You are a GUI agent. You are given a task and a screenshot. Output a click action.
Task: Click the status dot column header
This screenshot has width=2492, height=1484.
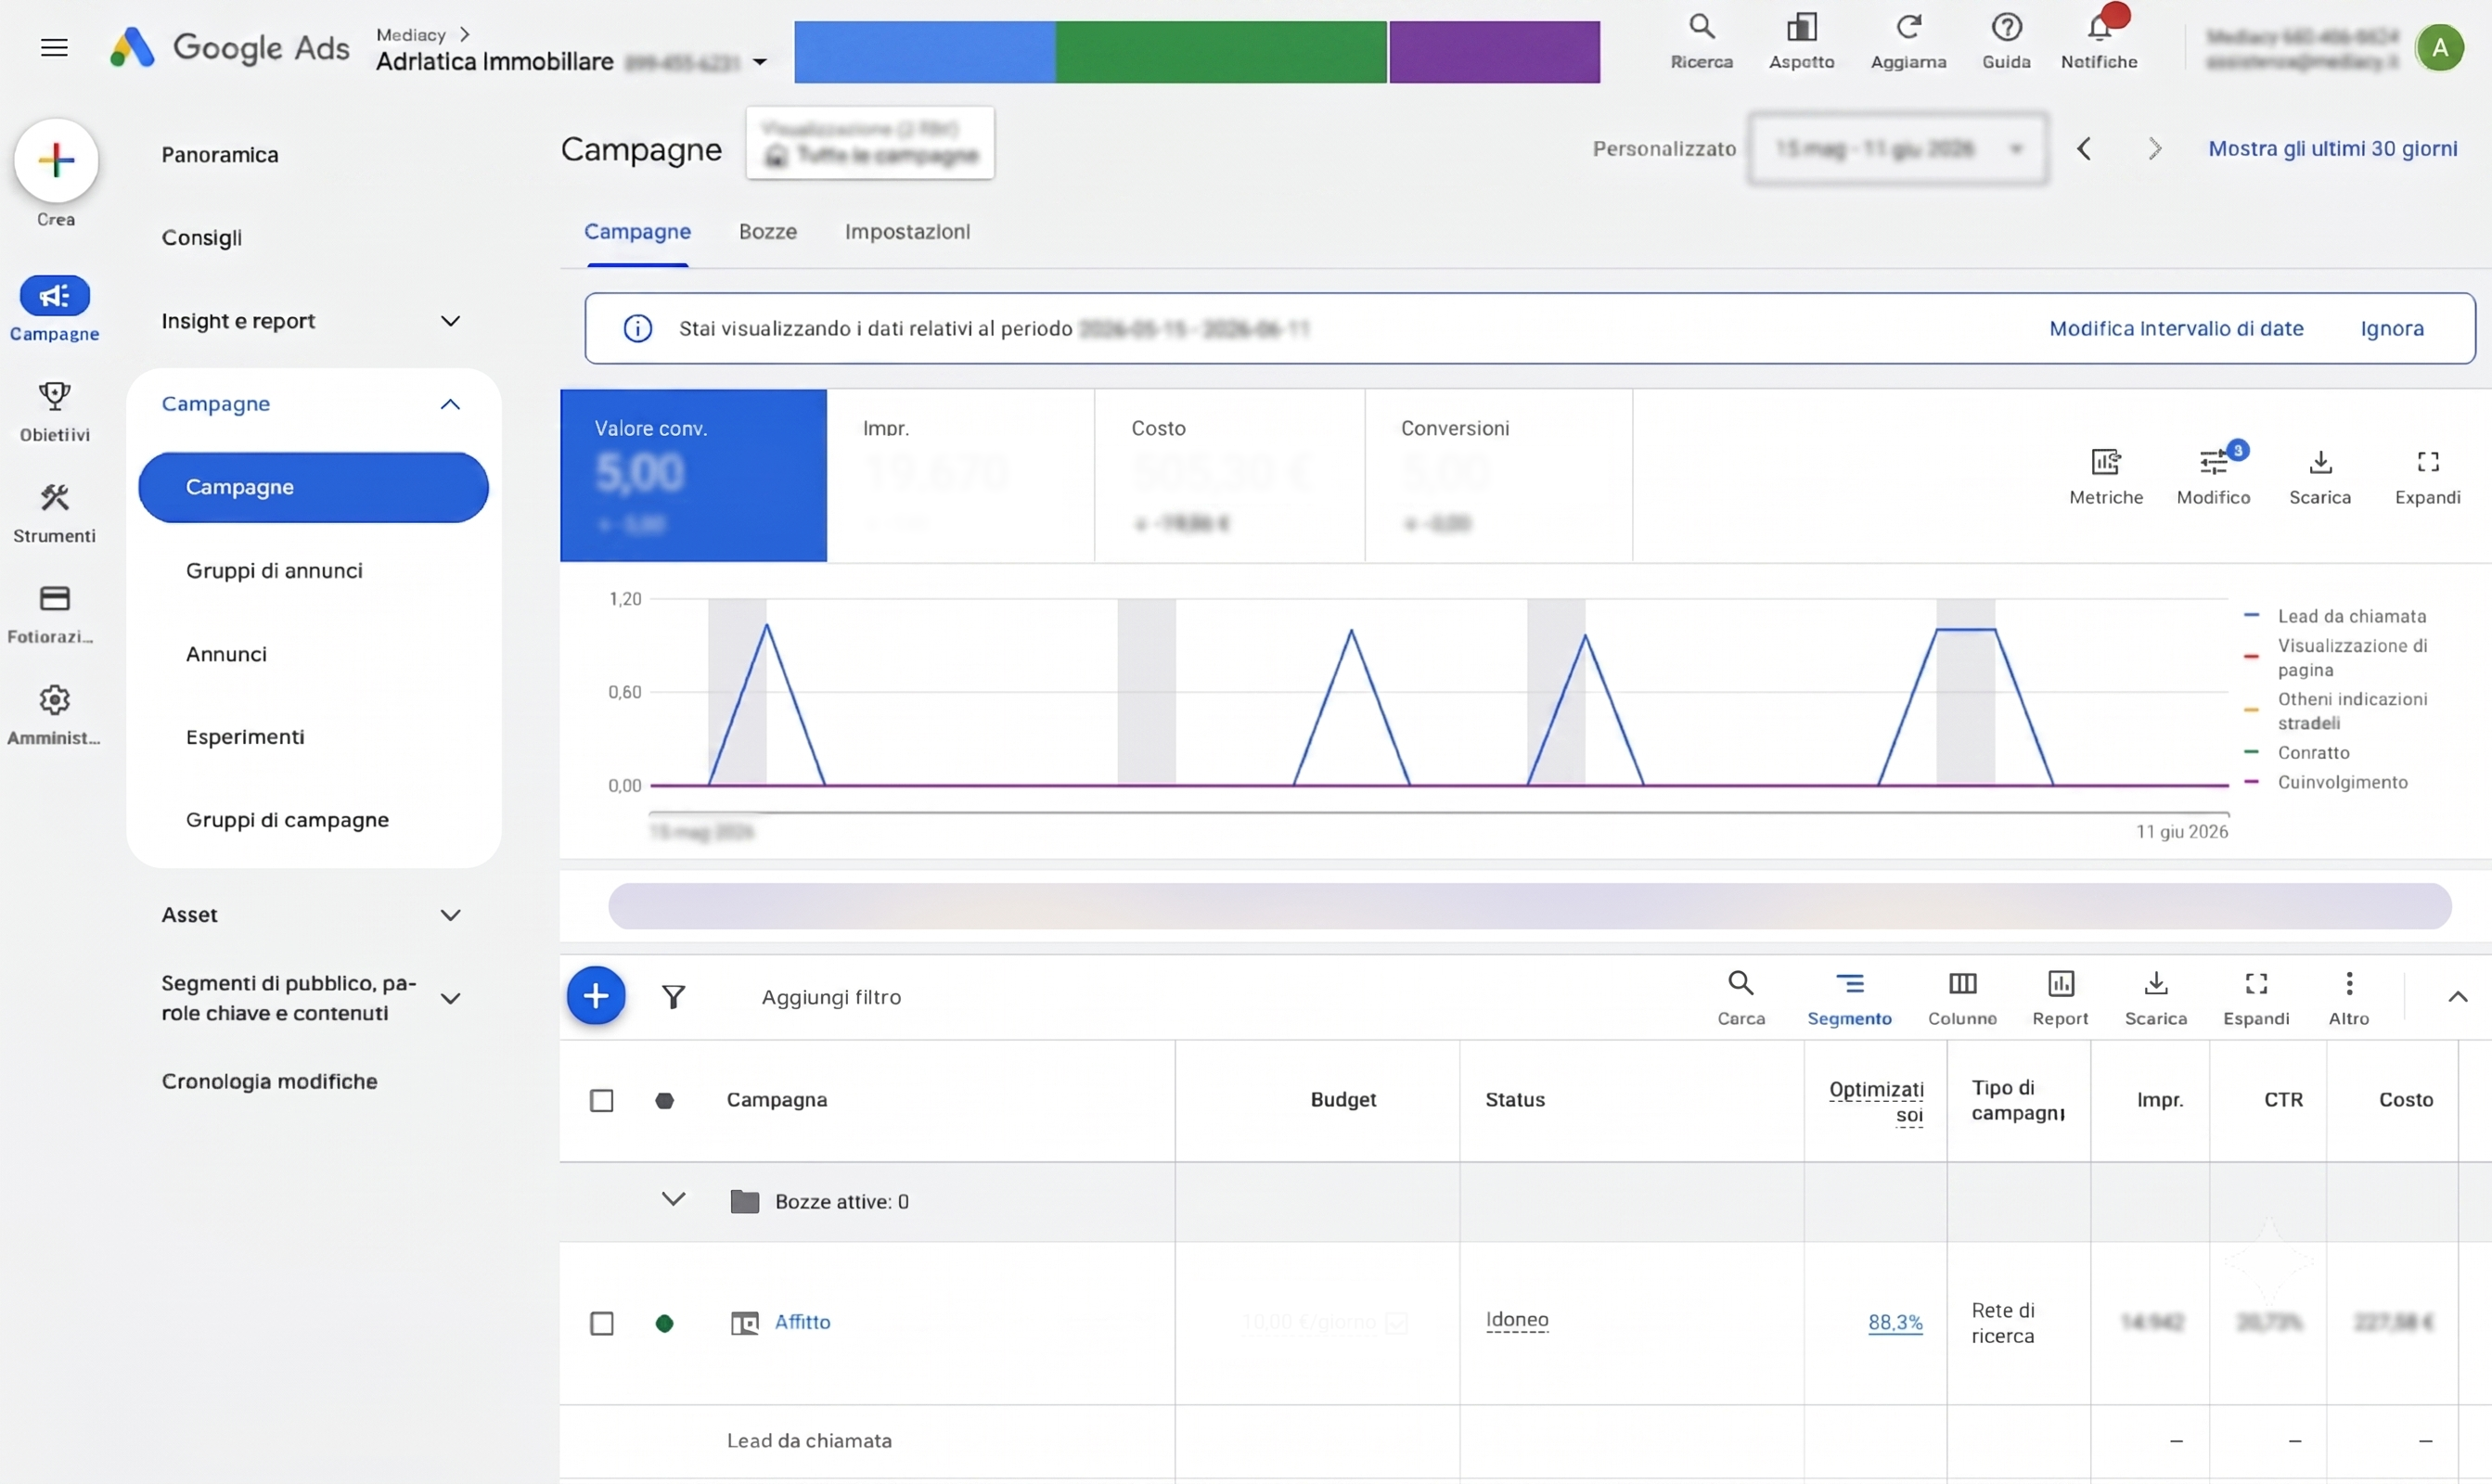tap(664, 1100)
